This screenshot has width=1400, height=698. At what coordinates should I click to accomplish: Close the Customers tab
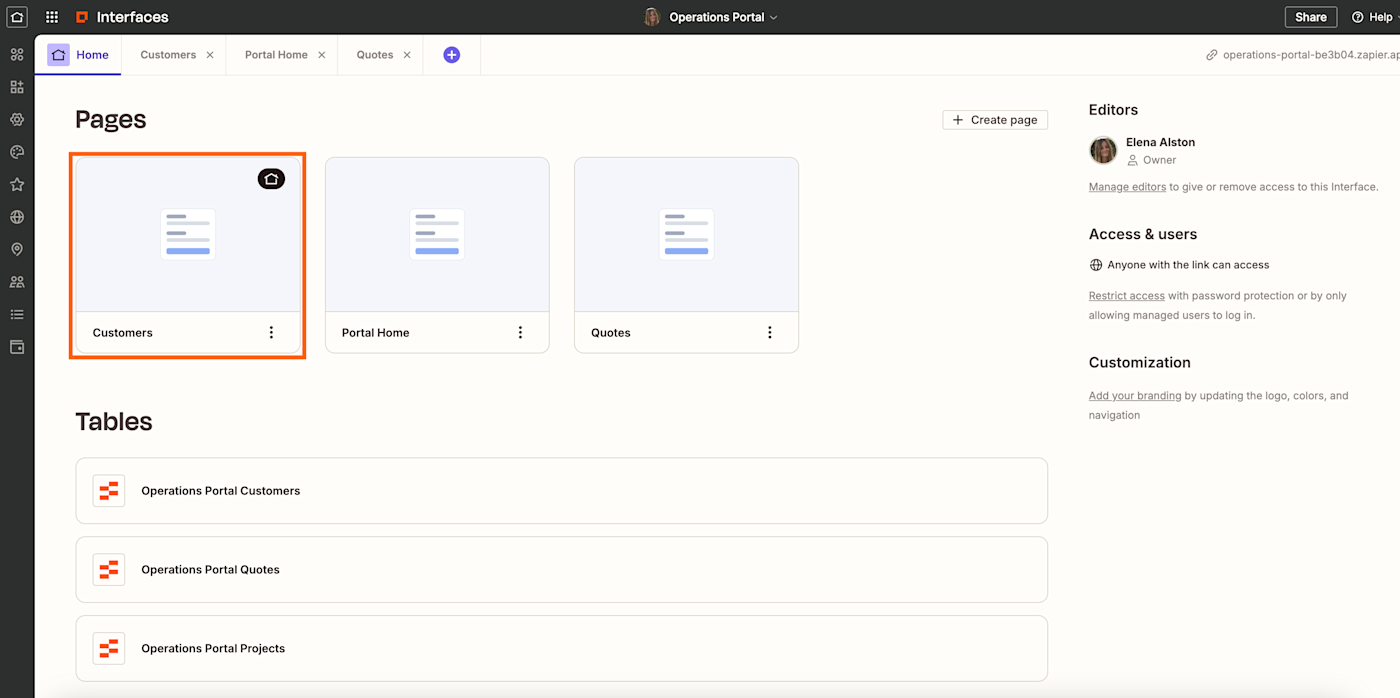(x=210, y=55)
